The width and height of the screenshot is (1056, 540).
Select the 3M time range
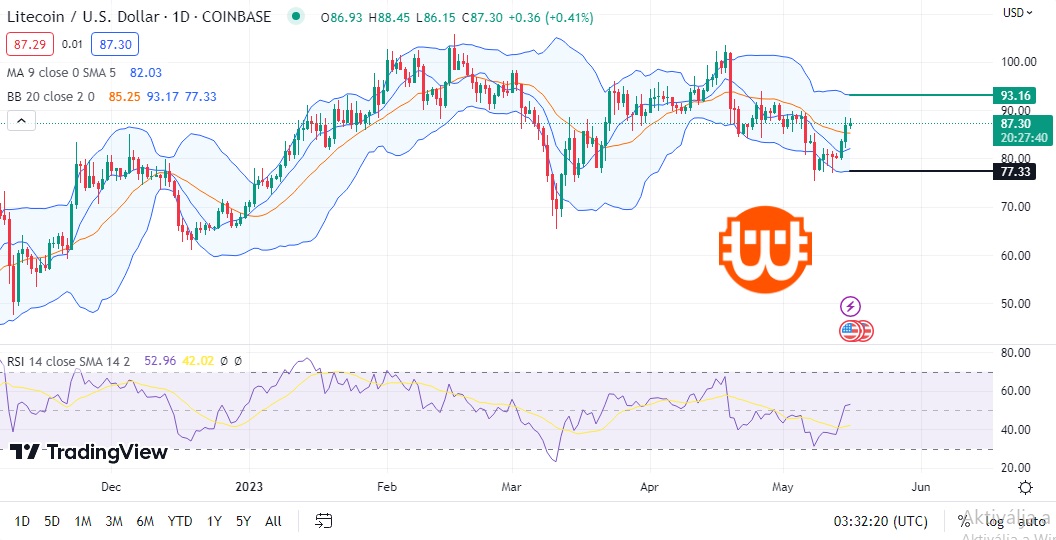click(114, 521)
